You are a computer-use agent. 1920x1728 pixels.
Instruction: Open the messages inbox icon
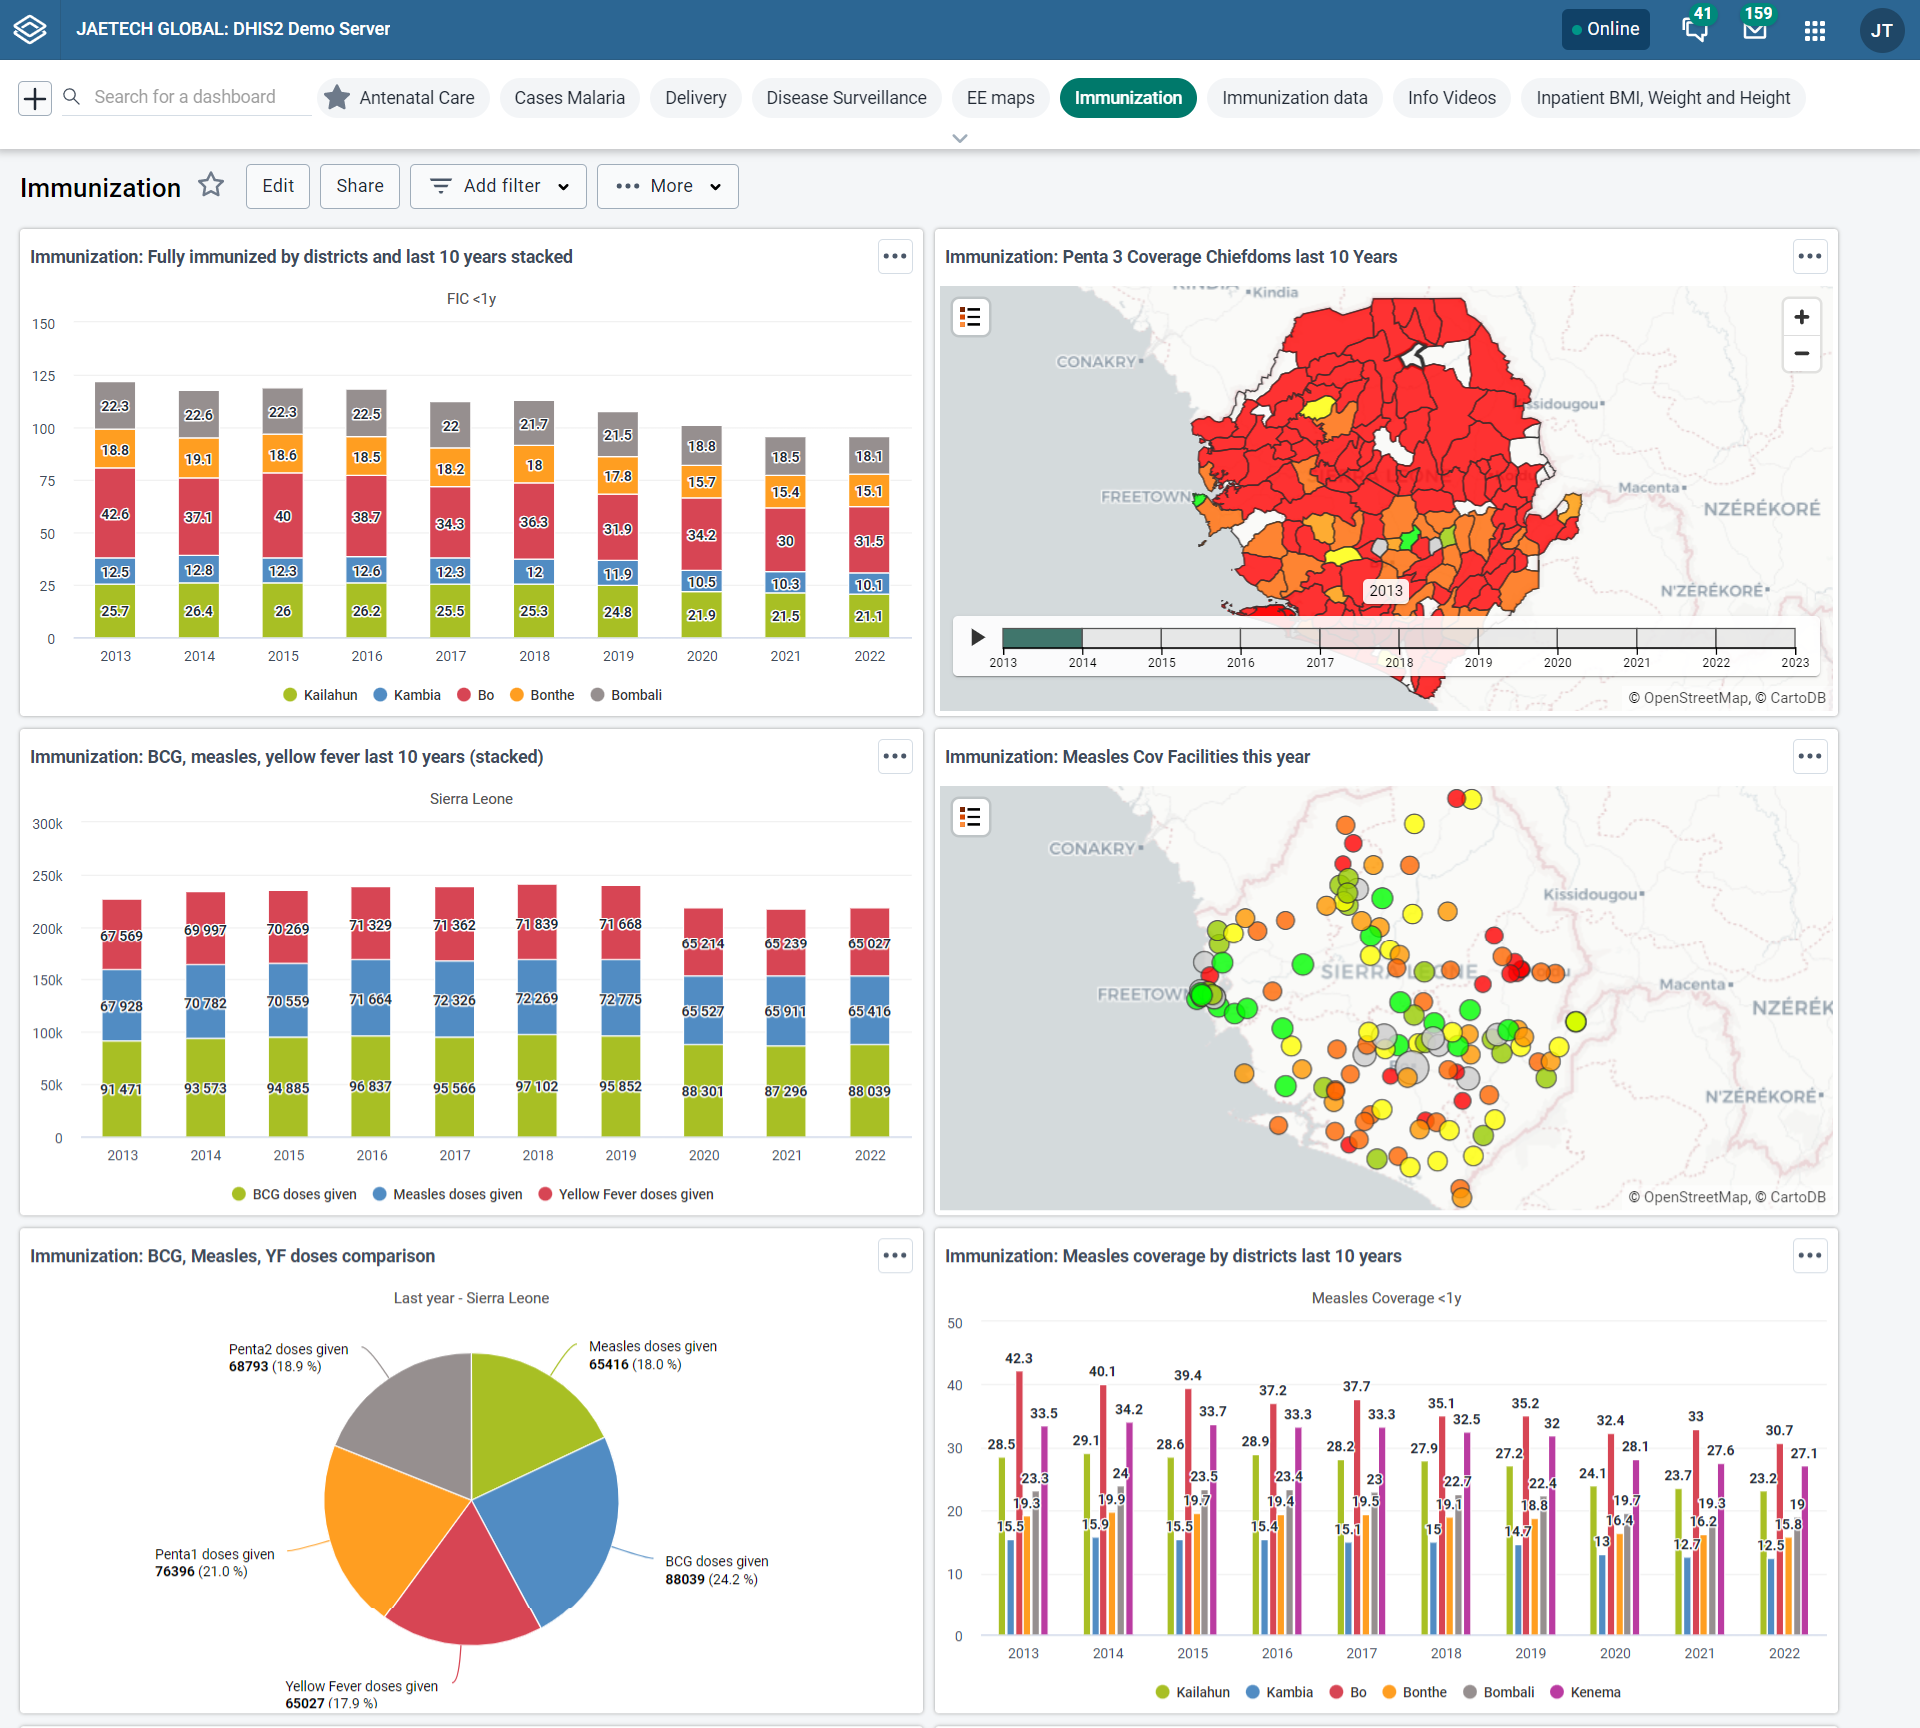tap(1754, 30)
